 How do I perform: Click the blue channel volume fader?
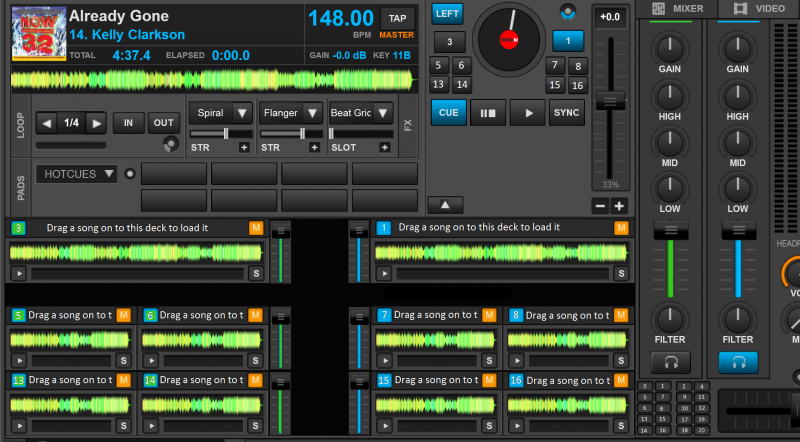coord(738,230)
